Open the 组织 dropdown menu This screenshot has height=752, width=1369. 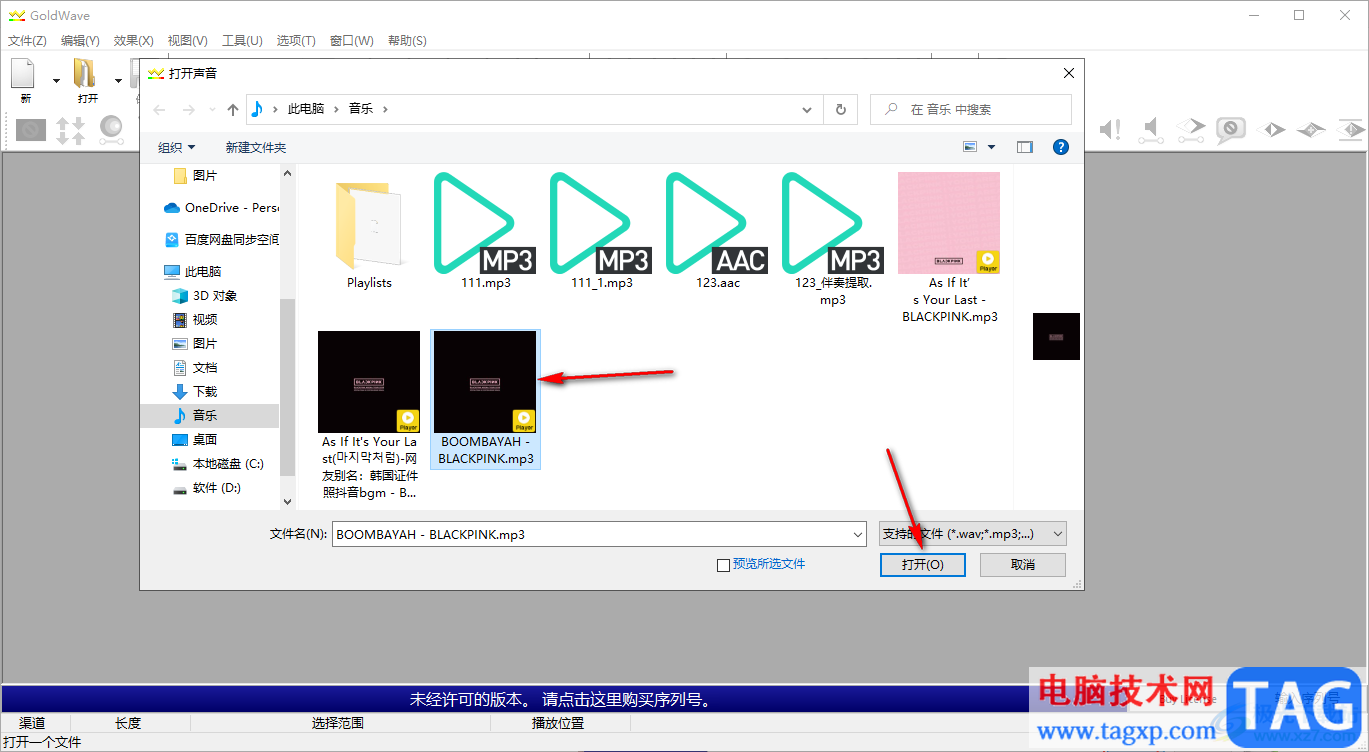click(177, 147)
